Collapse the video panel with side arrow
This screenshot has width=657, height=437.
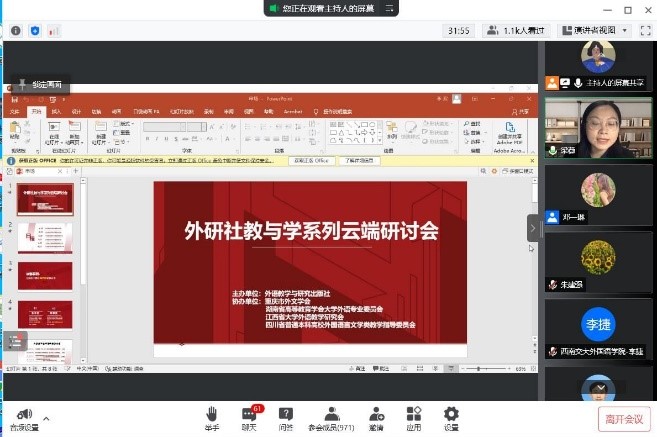533,228
